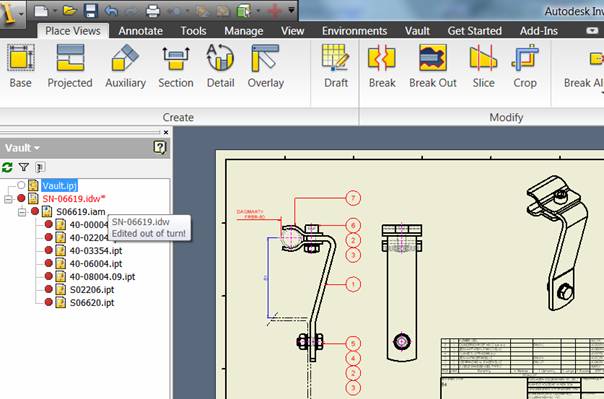Open help for the Vault browser panel
This screenshot has height=399, width=604.
pos(159,147)
